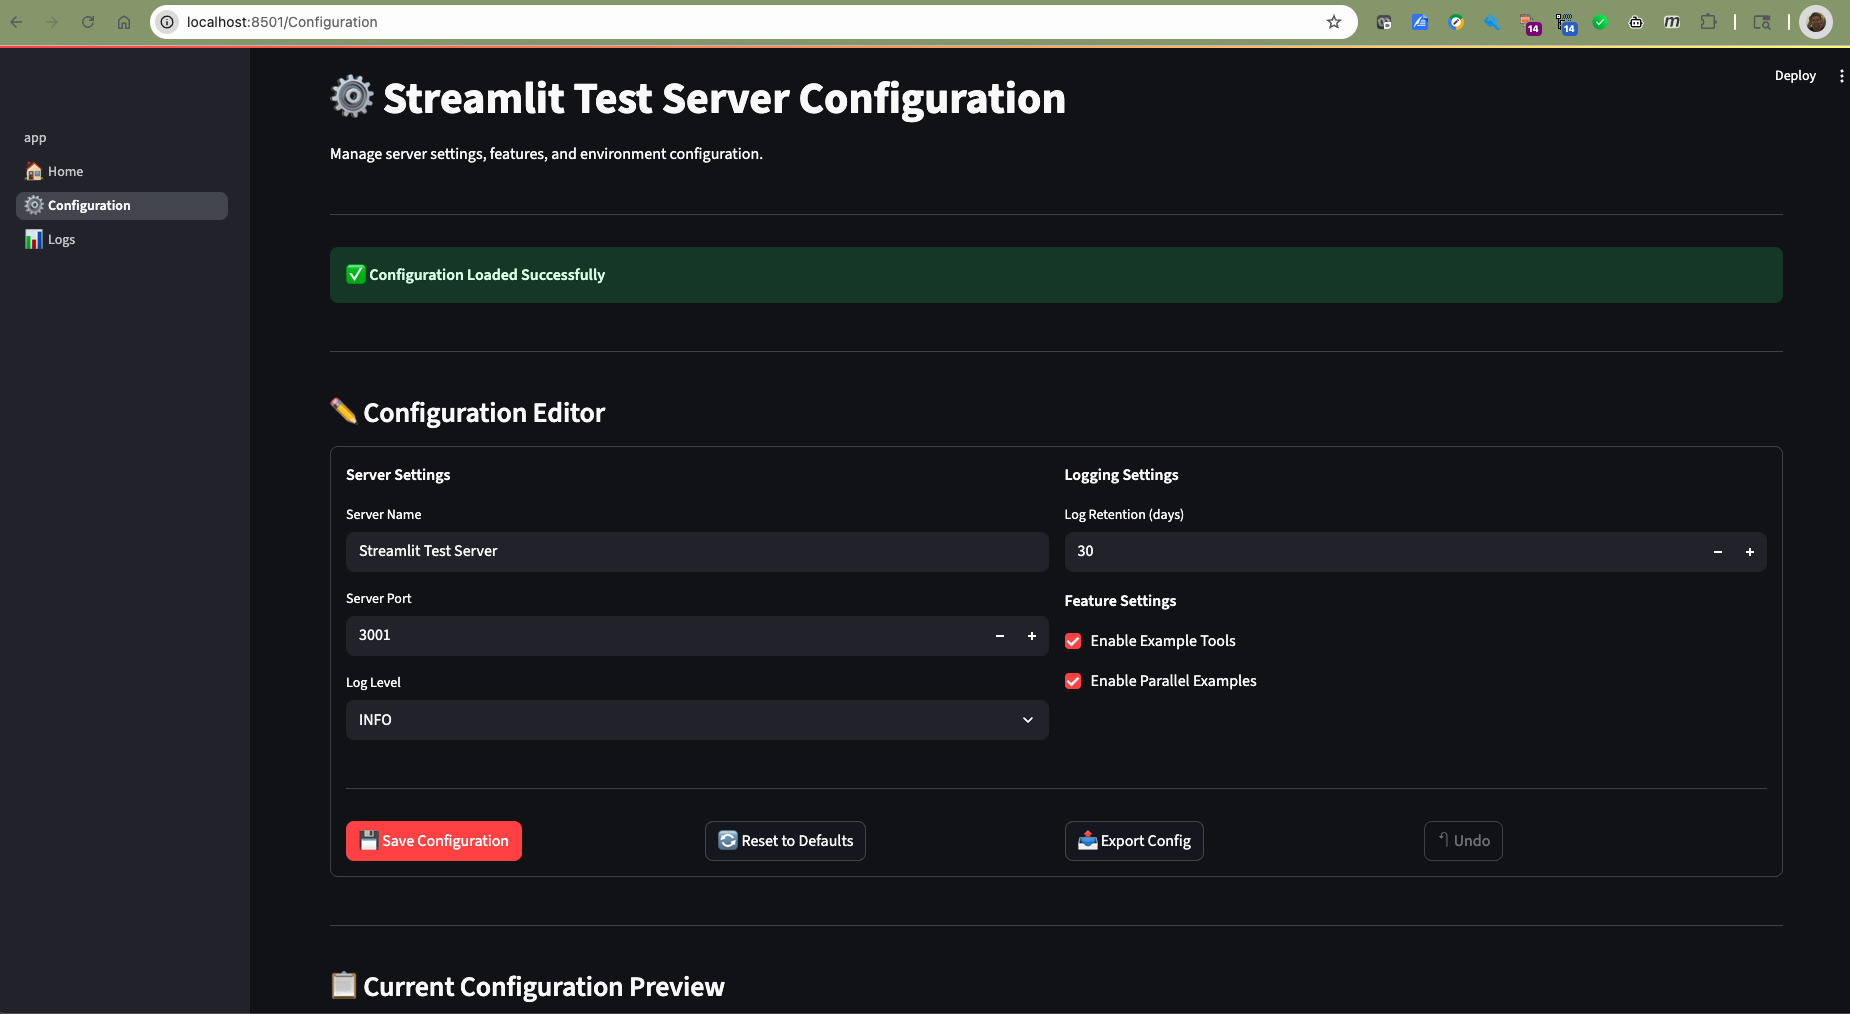Click the Server Name input field
Viewport: 1850px width, 1014px height.
pyautogui.click(x=696, y=551)
